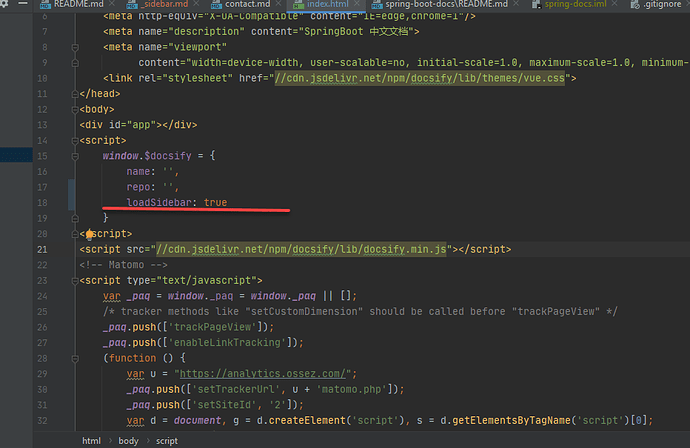This screenshot has height=448, width=690.
Task: Click the '<!-- Matomo -->' comment
Action: pos(124,265)
